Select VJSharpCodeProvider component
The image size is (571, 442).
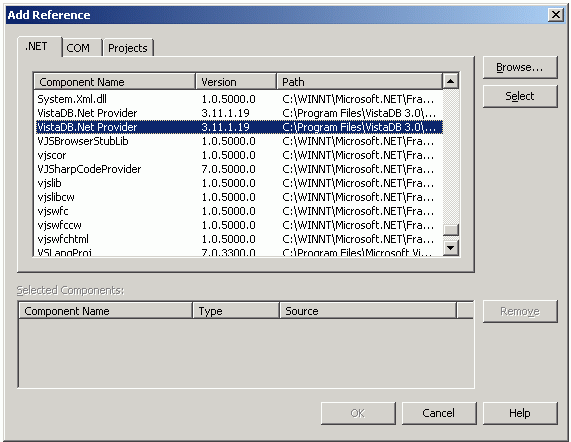pyautogui.click(x=239, y=169)
